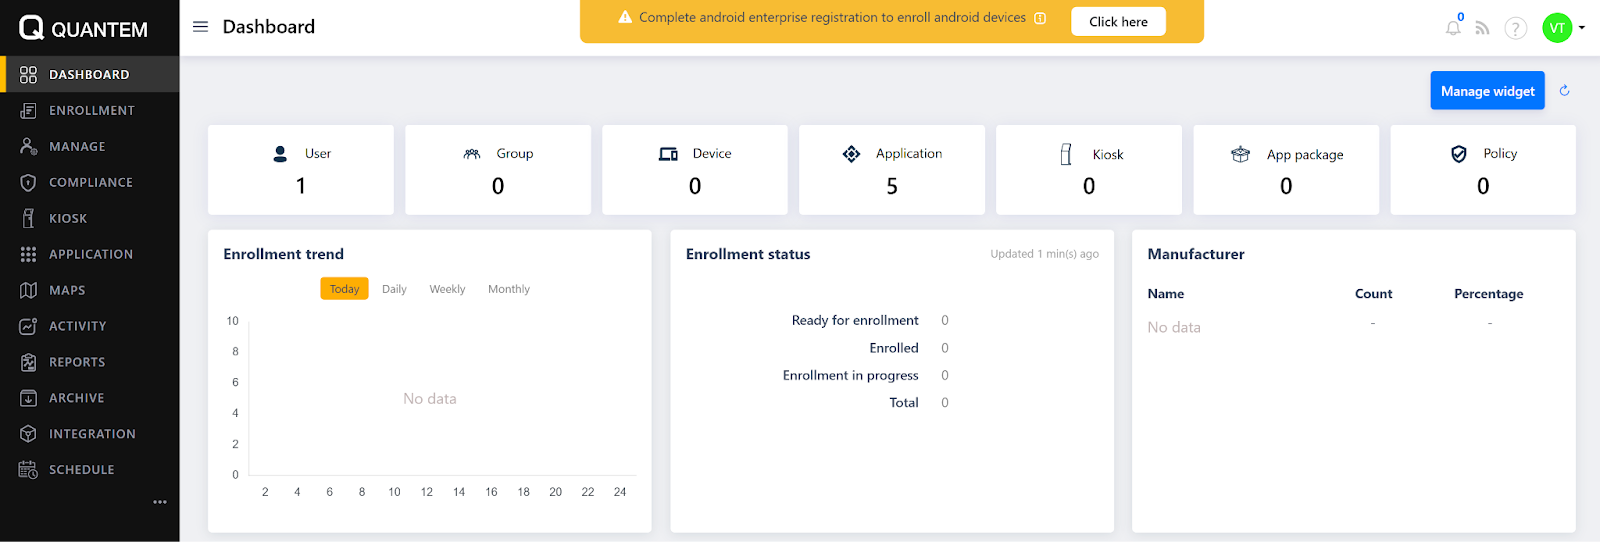Expand more sidebar items ellipsis
This screenshot has height=542, width=1600.
[160, 502]
